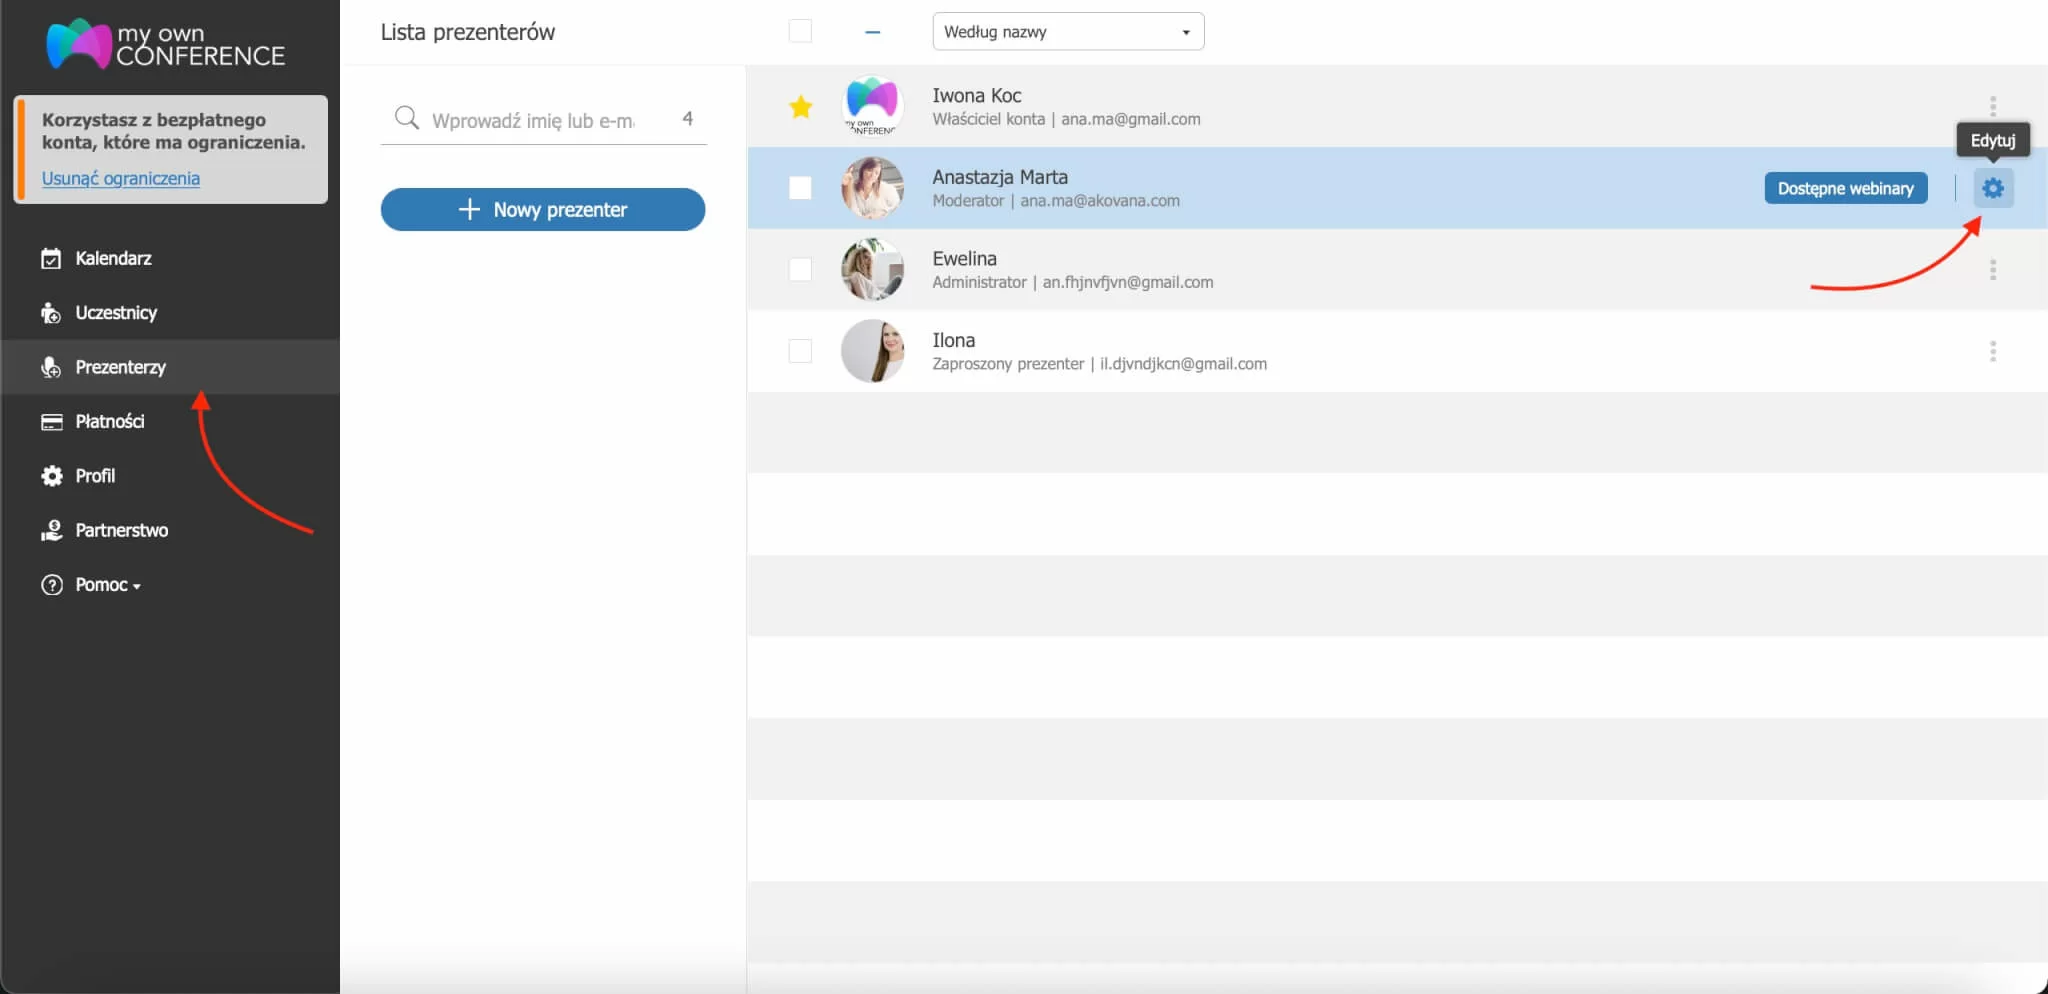Select the Prezenterzy microphone icon
The image size is (2048, 994).
coord(51,367)
